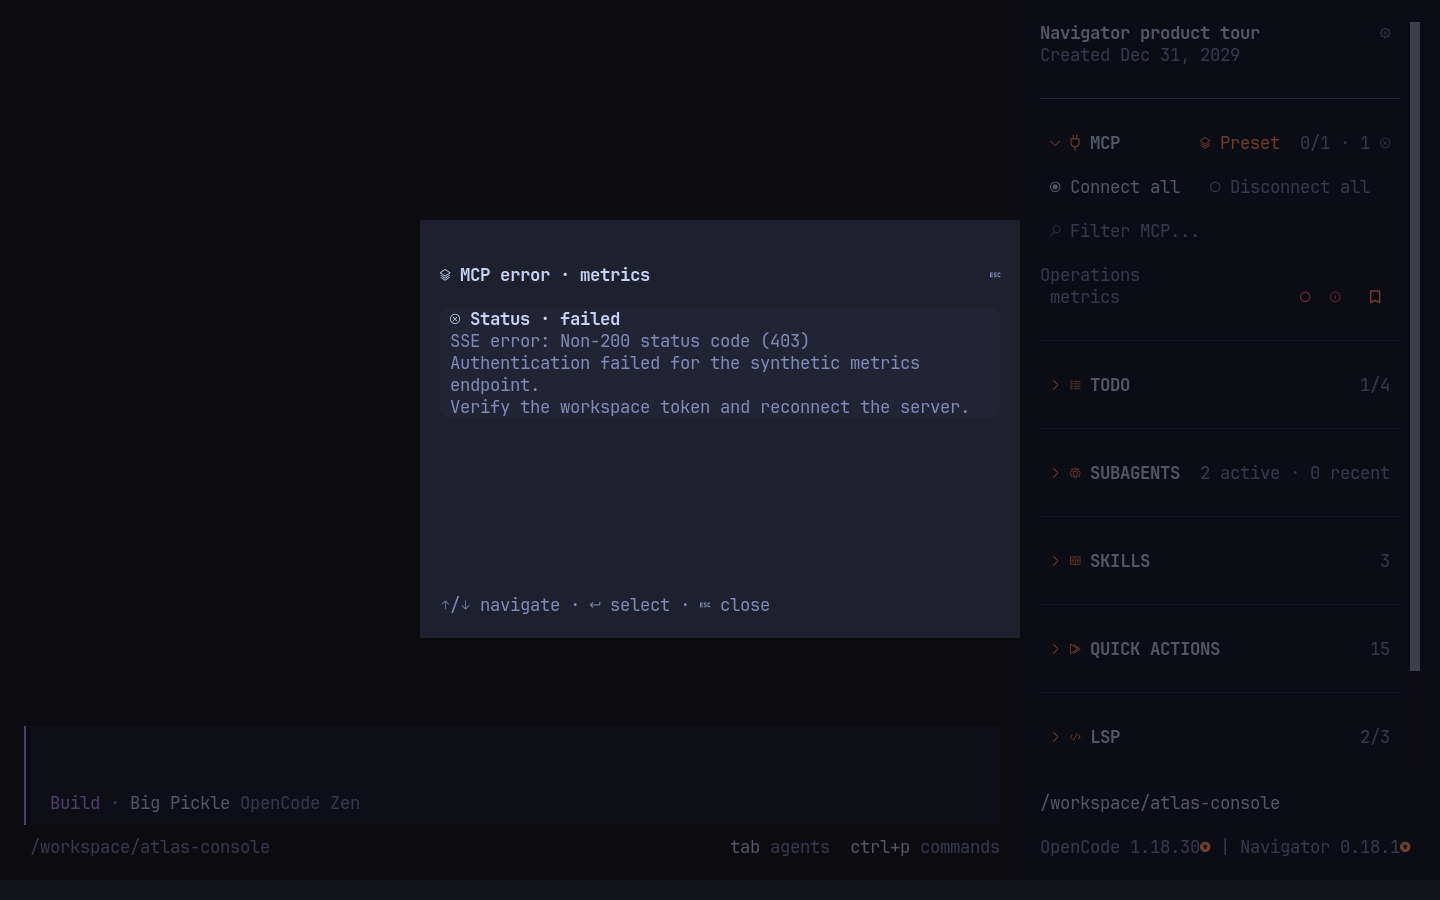The height and width of the screenshot is (900, 1440).
Task: Click the info icon in metrics row
Action: click(1335, 297)
